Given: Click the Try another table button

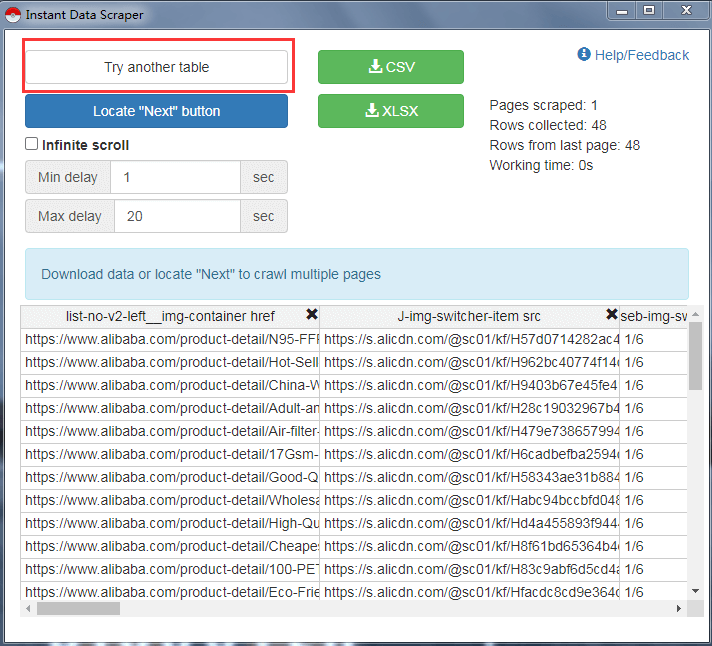Looking at the screenshot, I should pyautogui.click(x=156, y=67).
